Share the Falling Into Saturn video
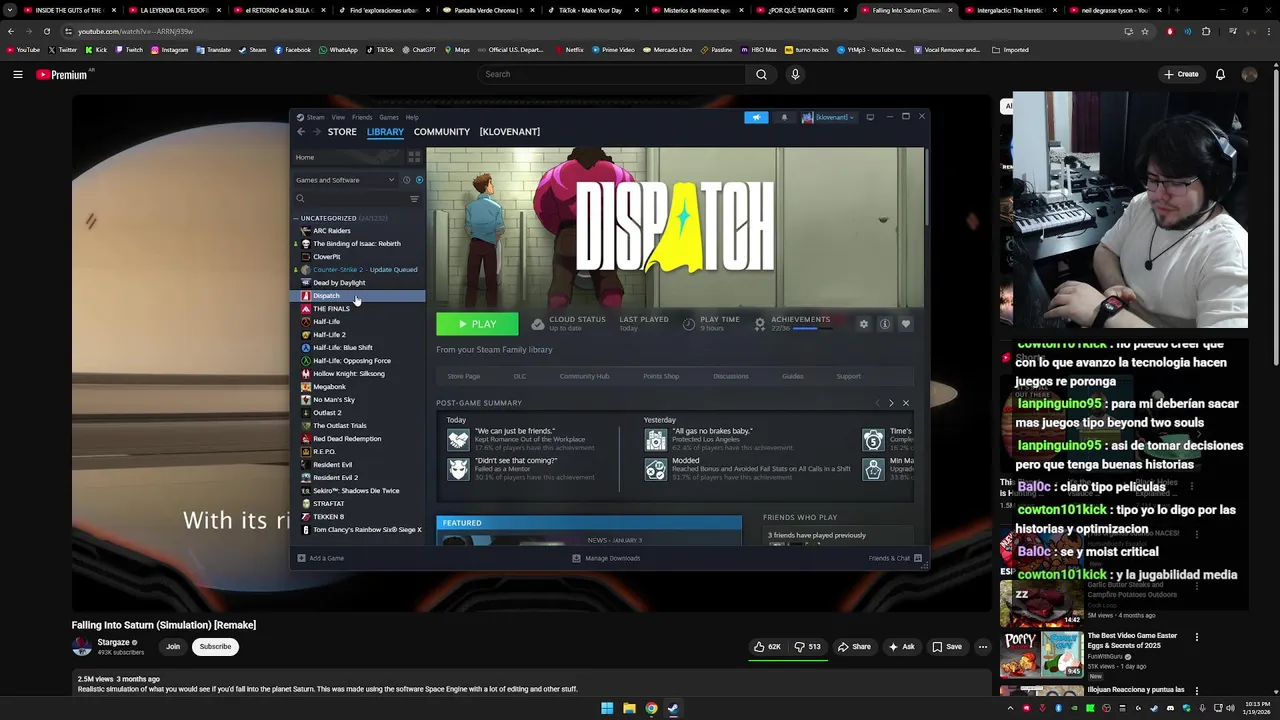This screenshot has height=720, width=1280. 854,647
